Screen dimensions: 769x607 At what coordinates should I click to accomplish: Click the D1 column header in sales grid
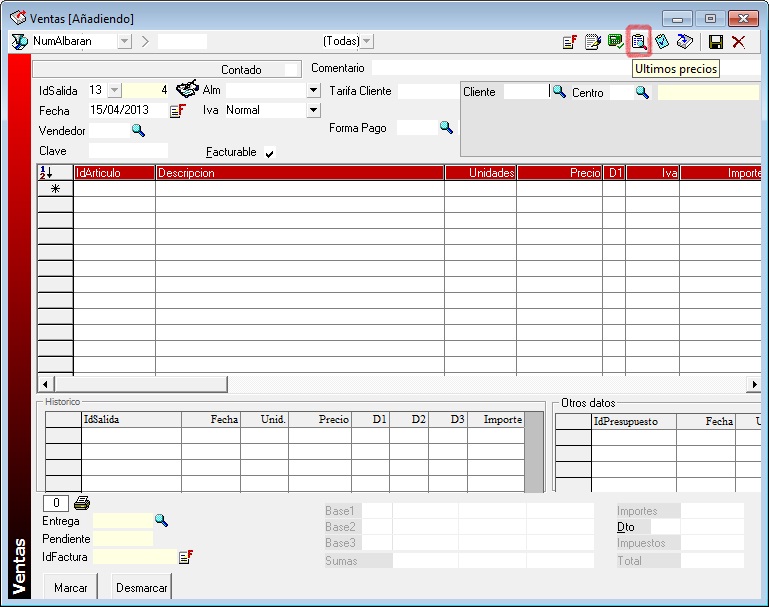point(614,173)
